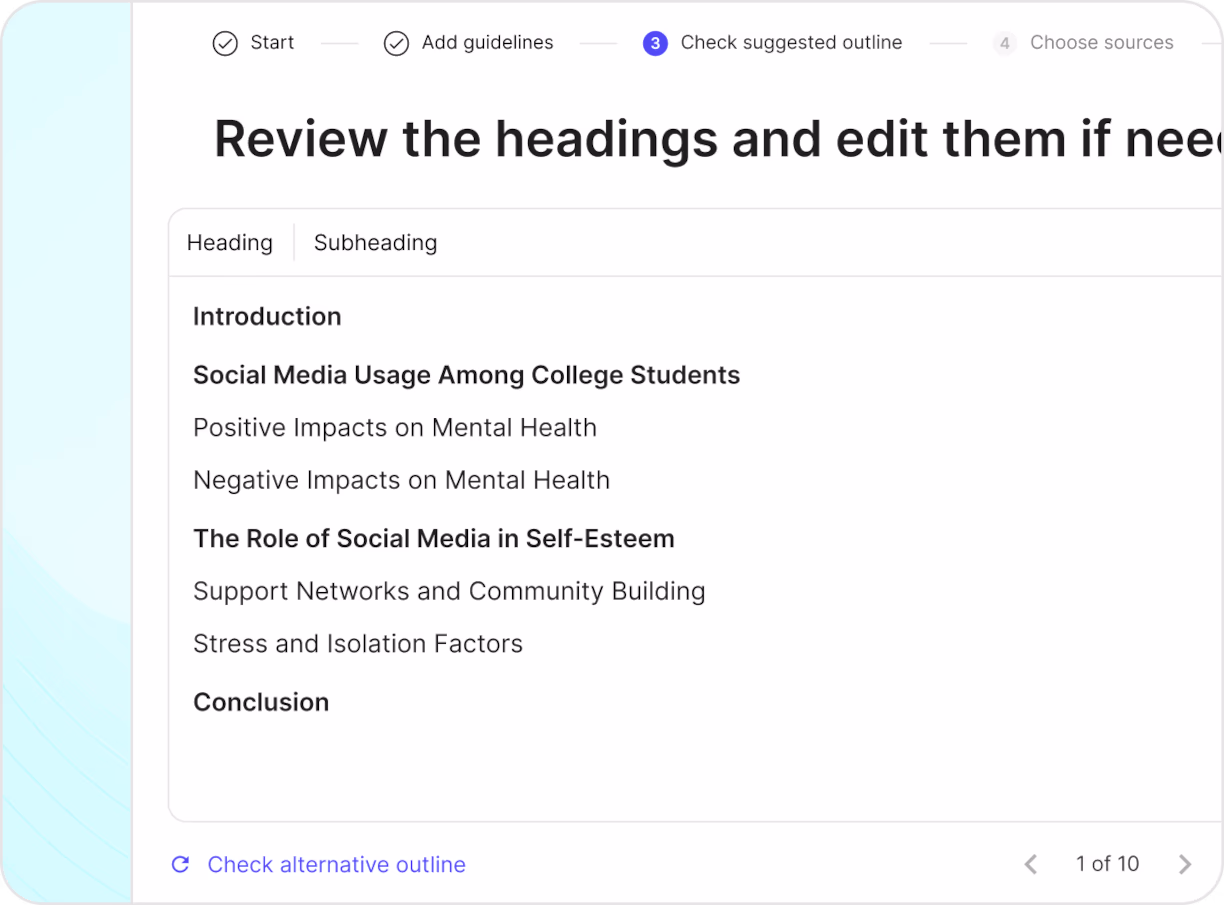Edit Negative Impacts on Mental Health subheading
This screenshot has height=905, width=1224.
coord(401,480)
